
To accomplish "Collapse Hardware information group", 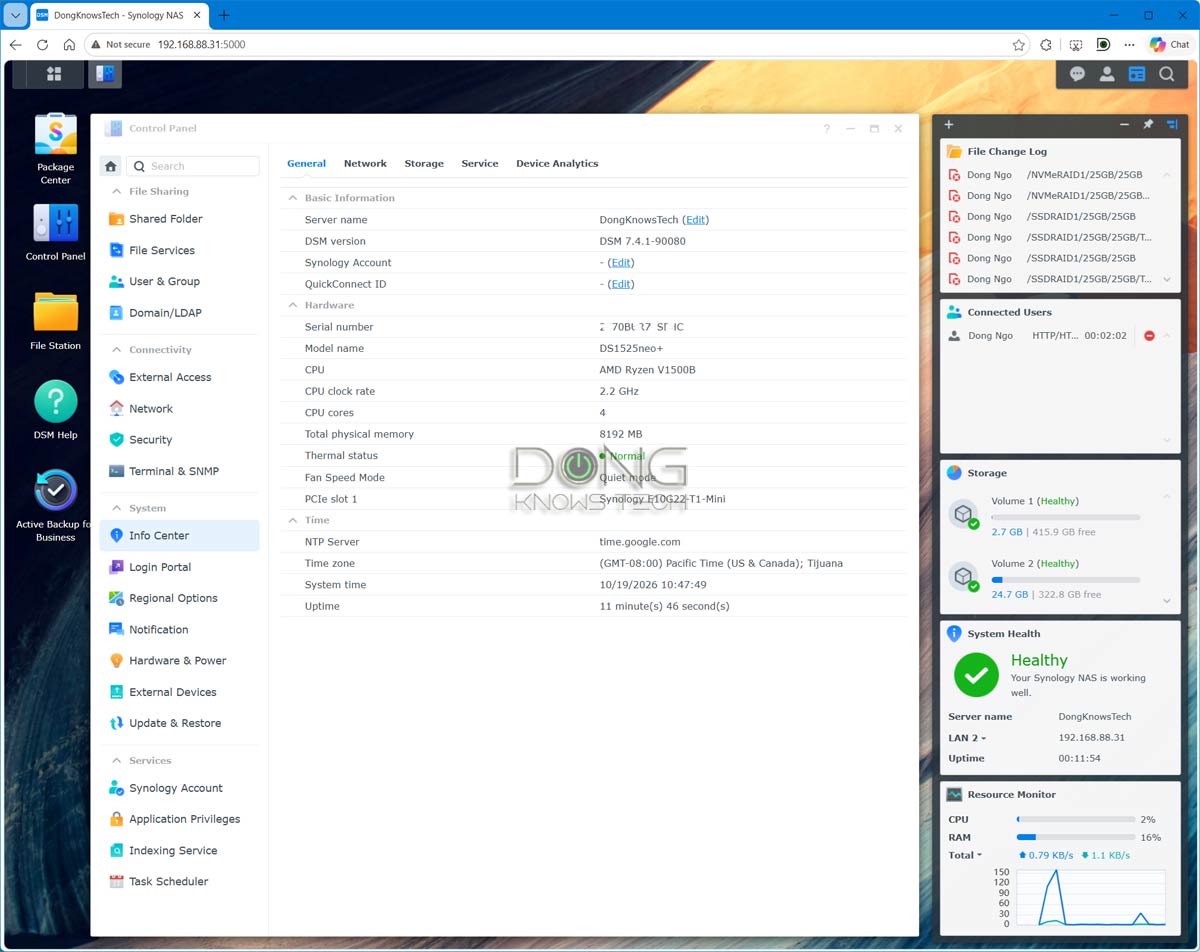I will click(x=293, y=305).
